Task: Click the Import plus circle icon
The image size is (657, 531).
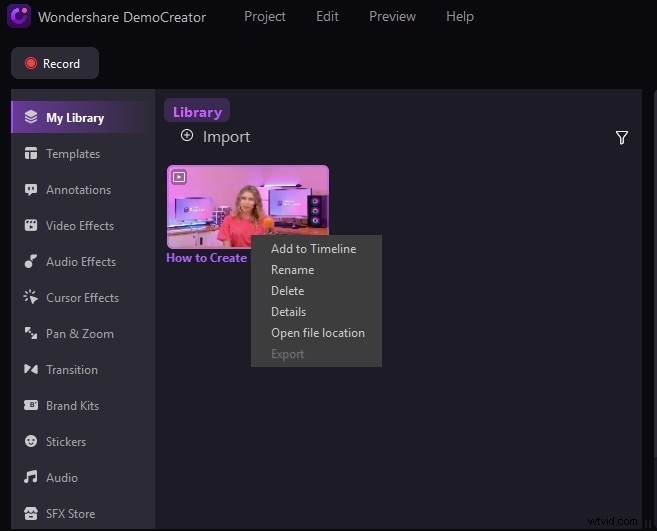Action: (187, 135)
